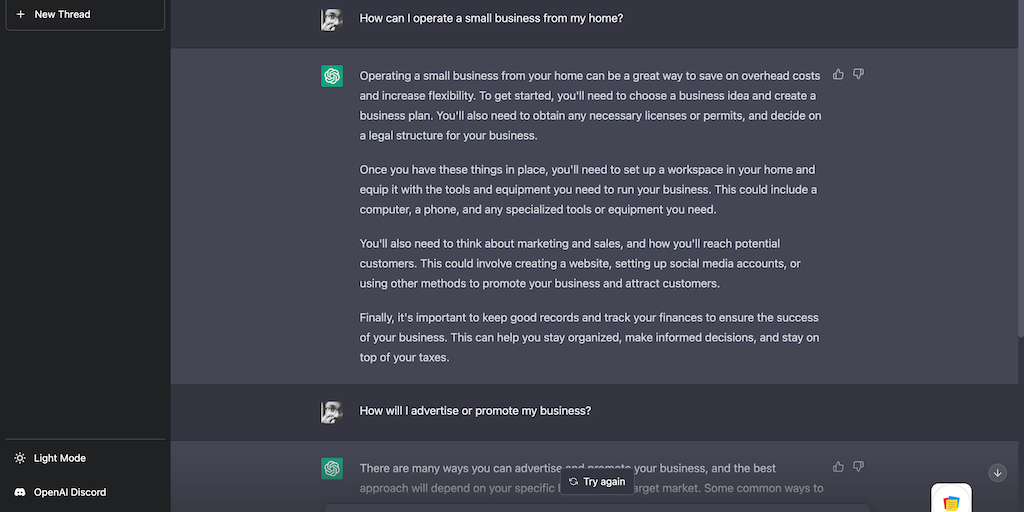Thumbs up the home business answer
The height and width of the screenshot is (512, 1024).
click(x=838, y=74)
